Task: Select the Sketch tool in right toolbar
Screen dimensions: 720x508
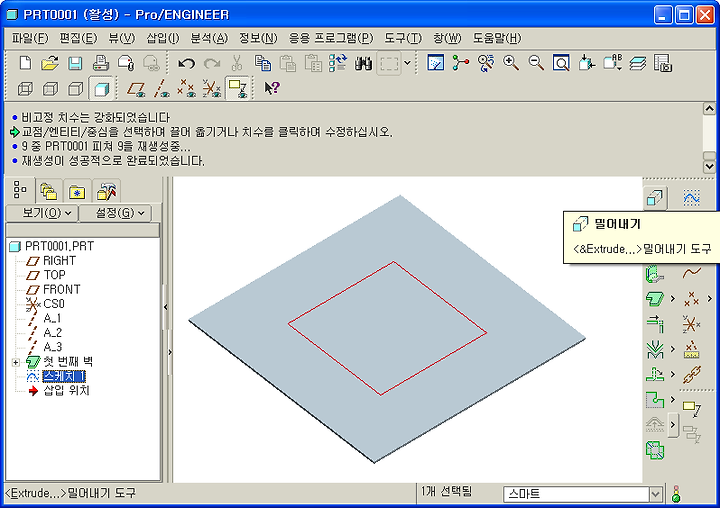Action: (691, 198)
